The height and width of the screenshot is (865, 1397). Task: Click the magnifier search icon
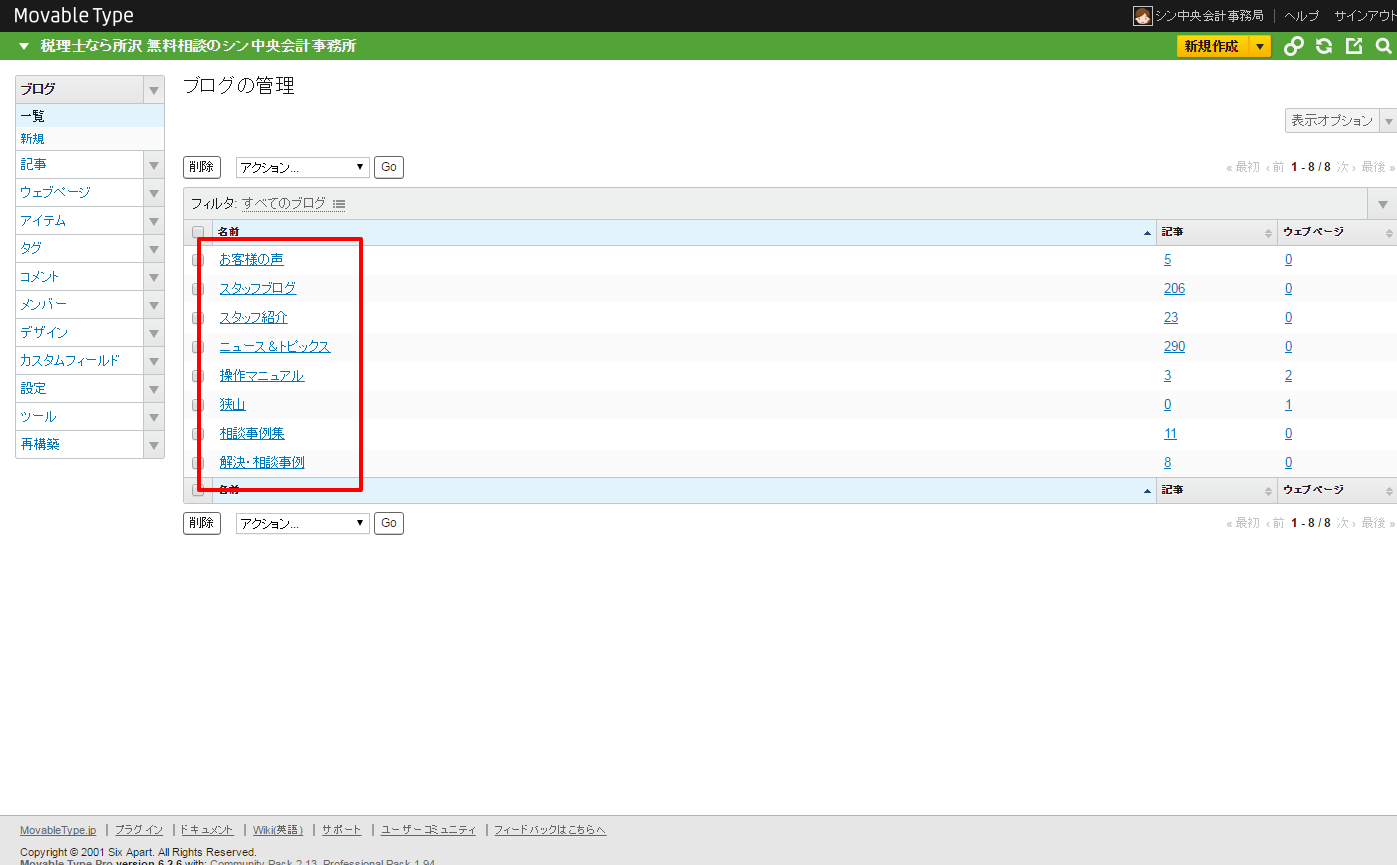(1383, 46)
